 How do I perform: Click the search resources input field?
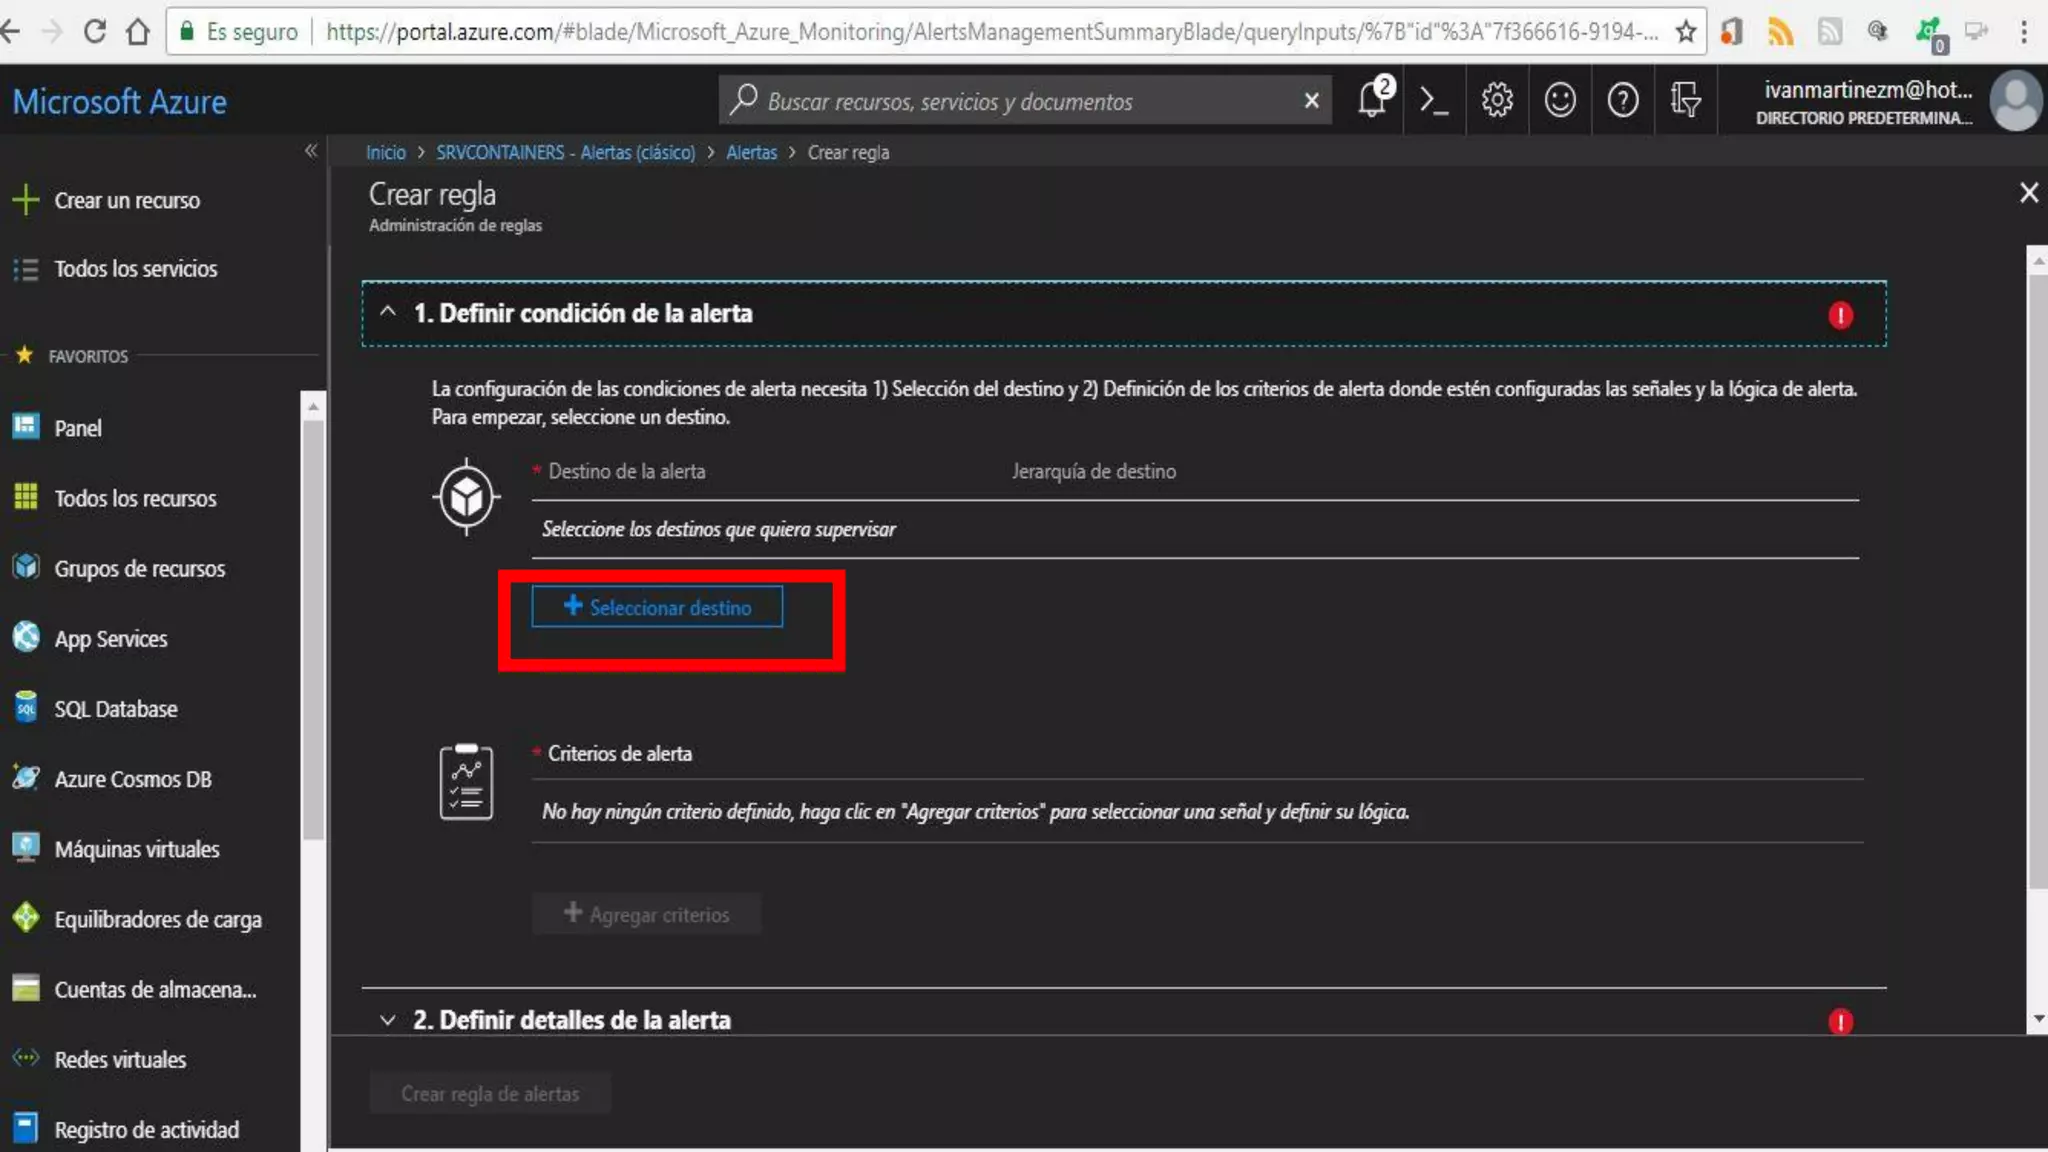(x=1020, y=101)
